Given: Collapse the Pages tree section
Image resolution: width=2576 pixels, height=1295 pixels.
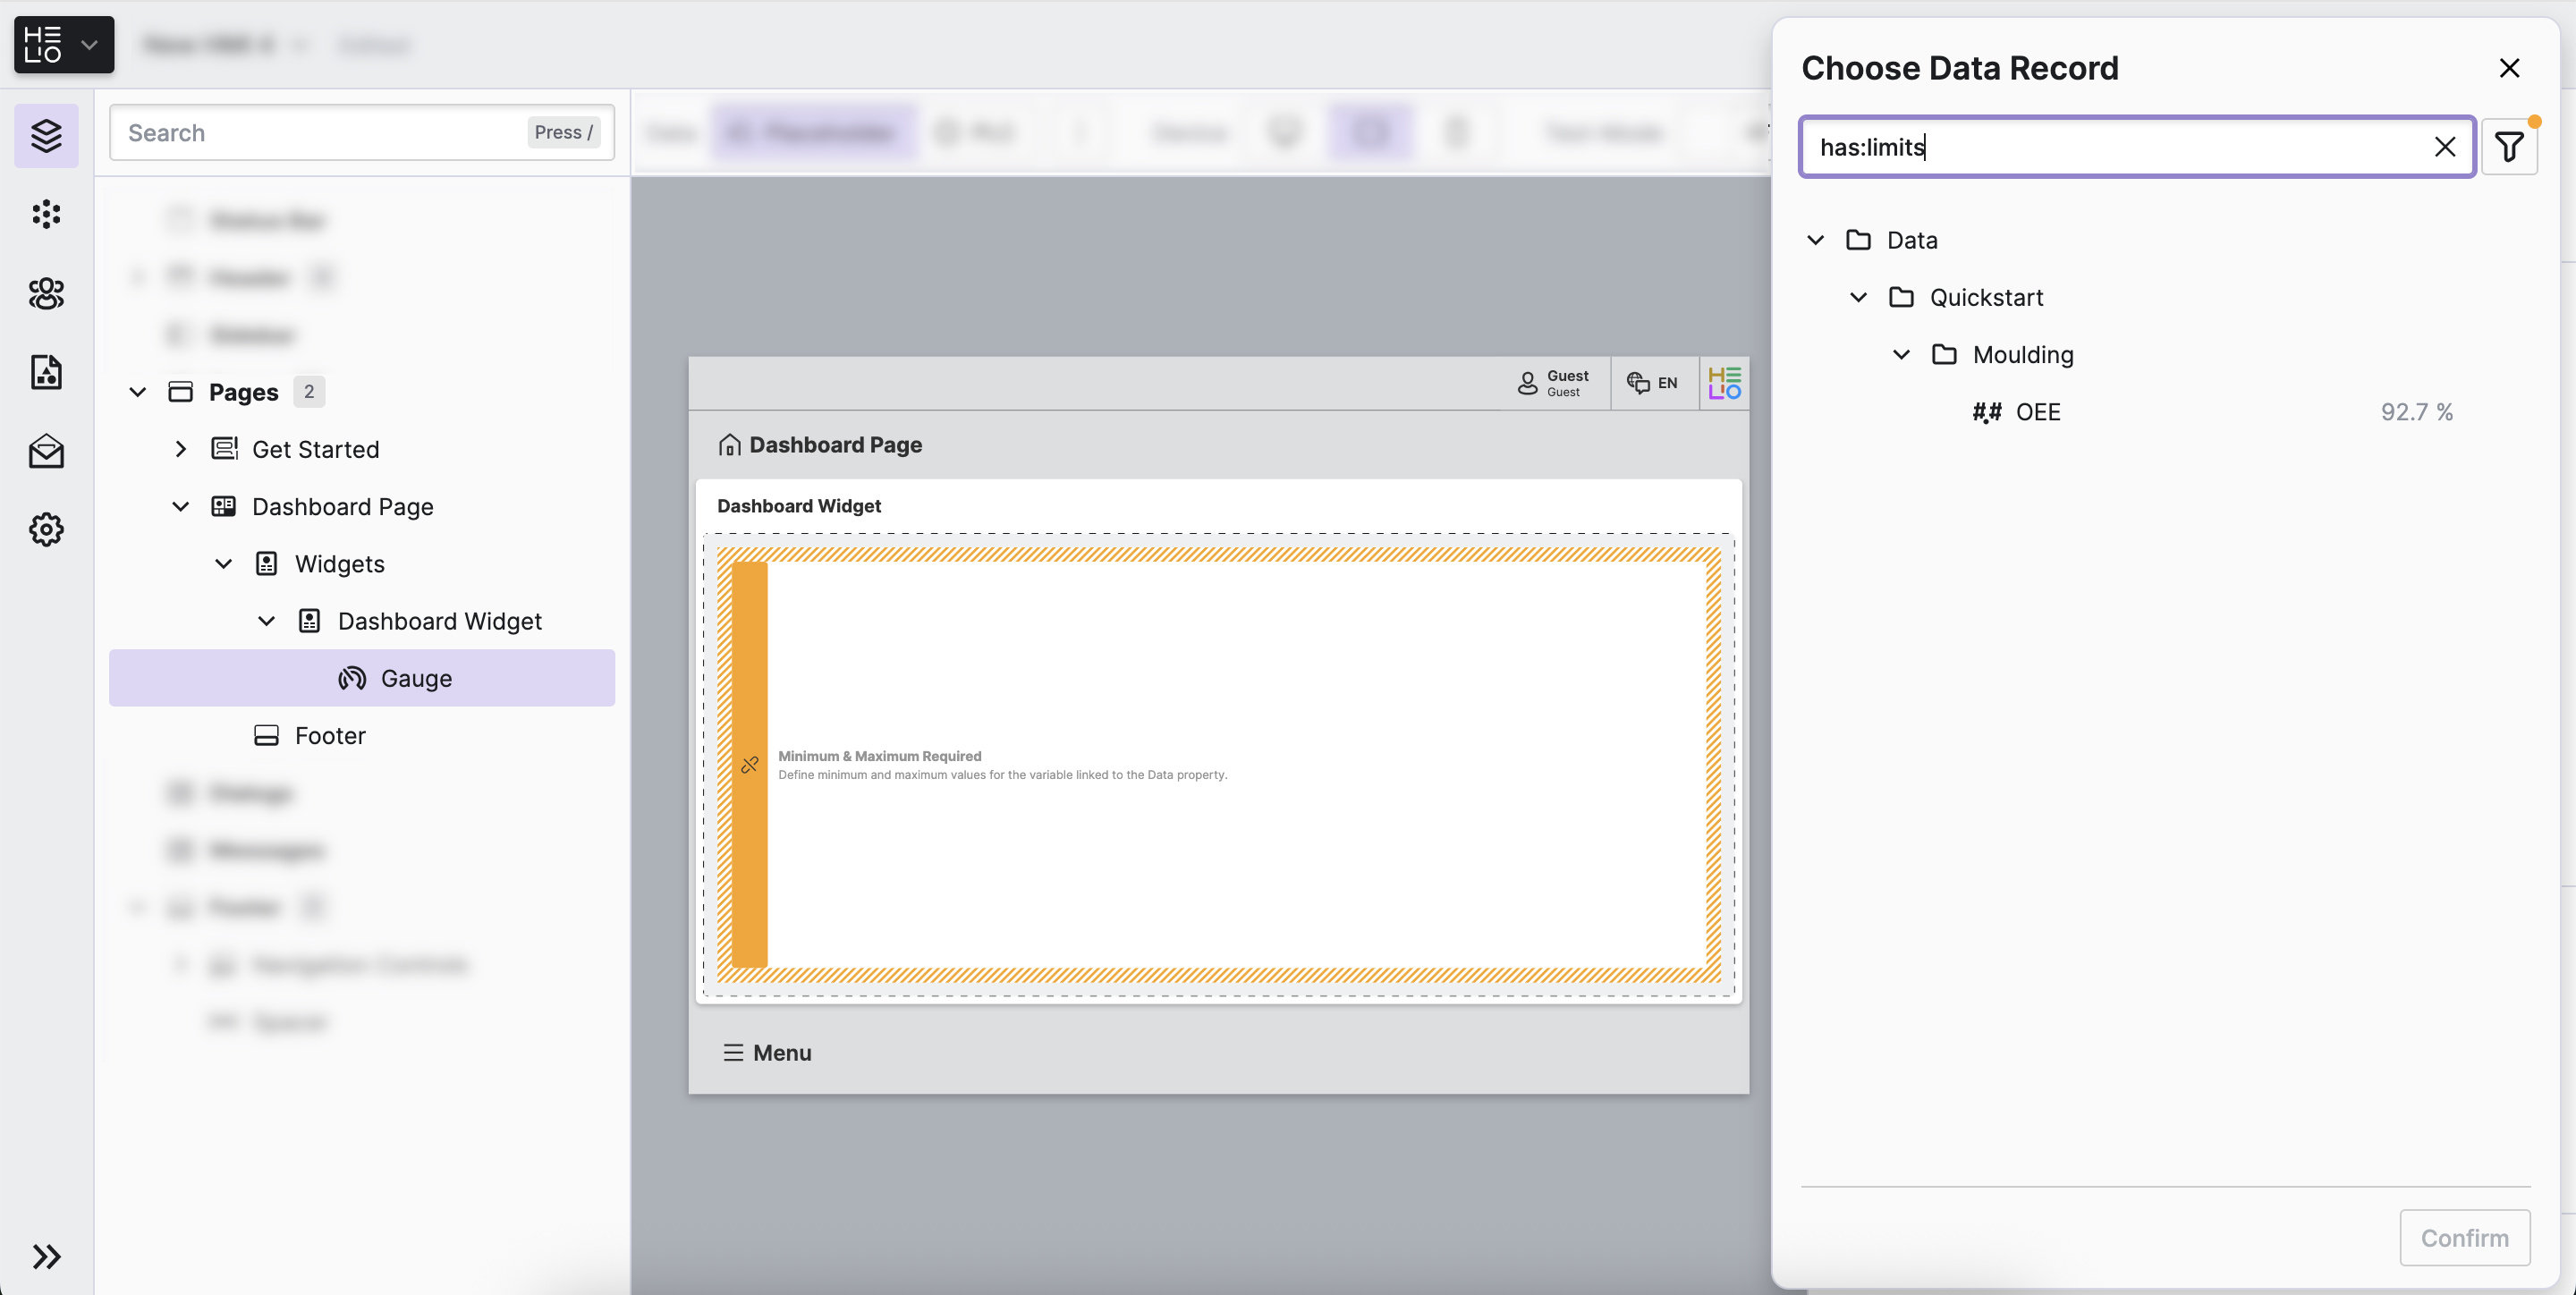Looking at the screenshot, I should [138, 392].
